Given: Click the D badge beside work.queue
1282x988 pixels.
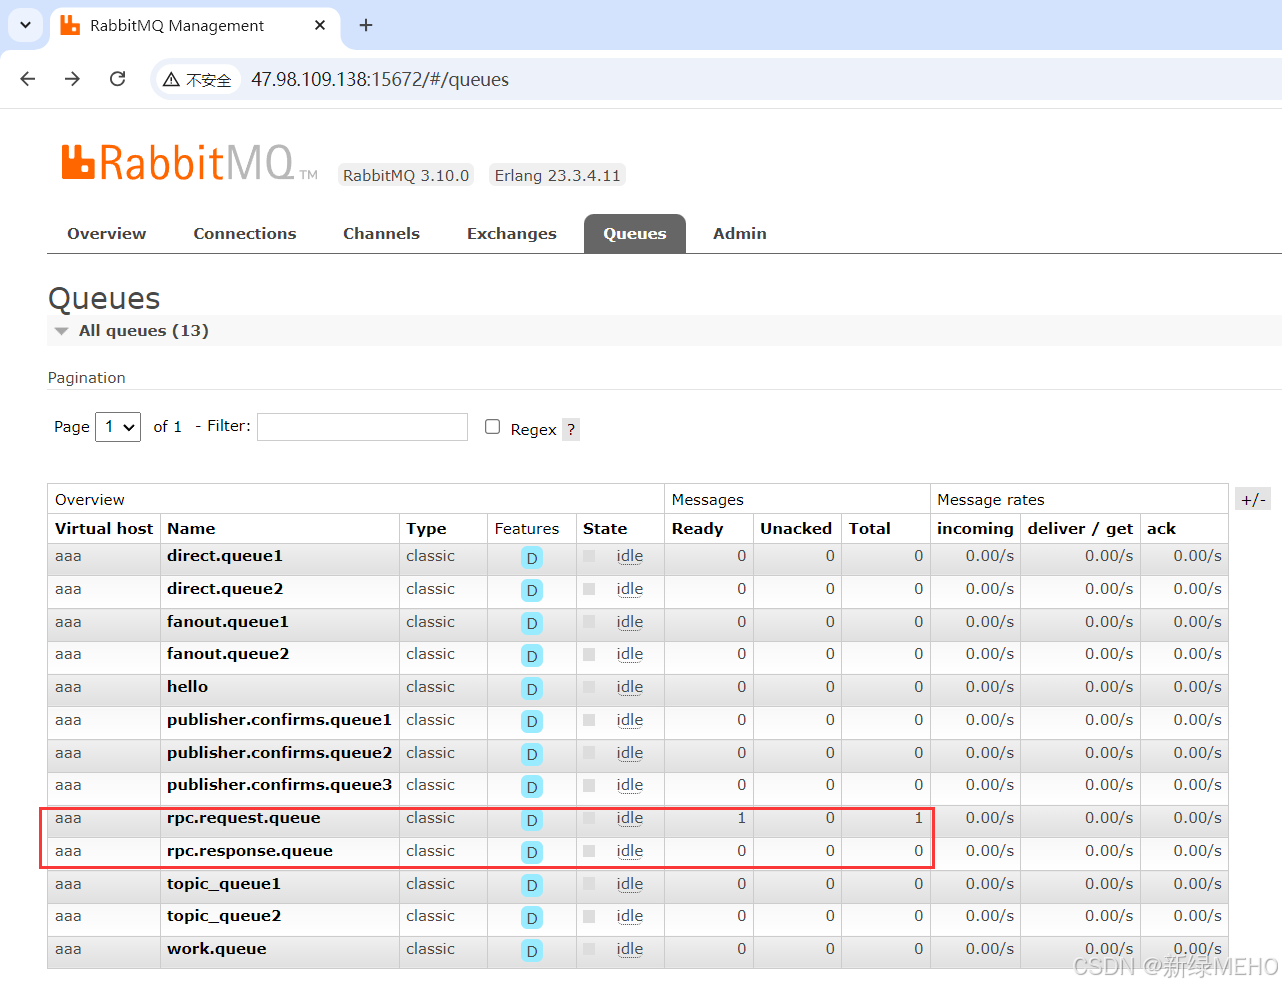Looking at the screenshot, I should [531, 951].
